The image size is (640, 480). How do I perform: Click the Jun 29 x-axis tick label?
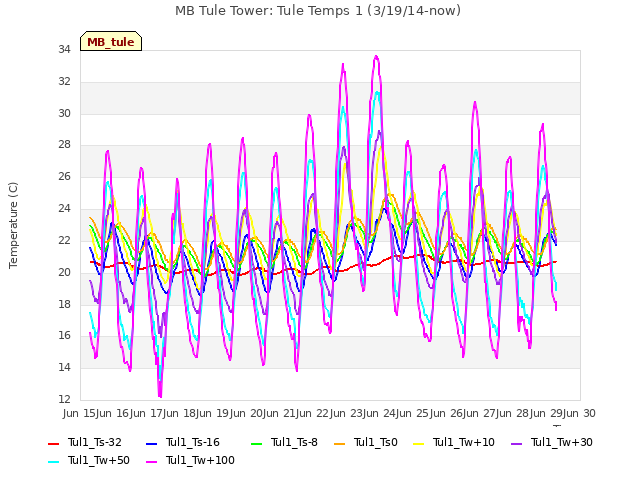[547, 413]
